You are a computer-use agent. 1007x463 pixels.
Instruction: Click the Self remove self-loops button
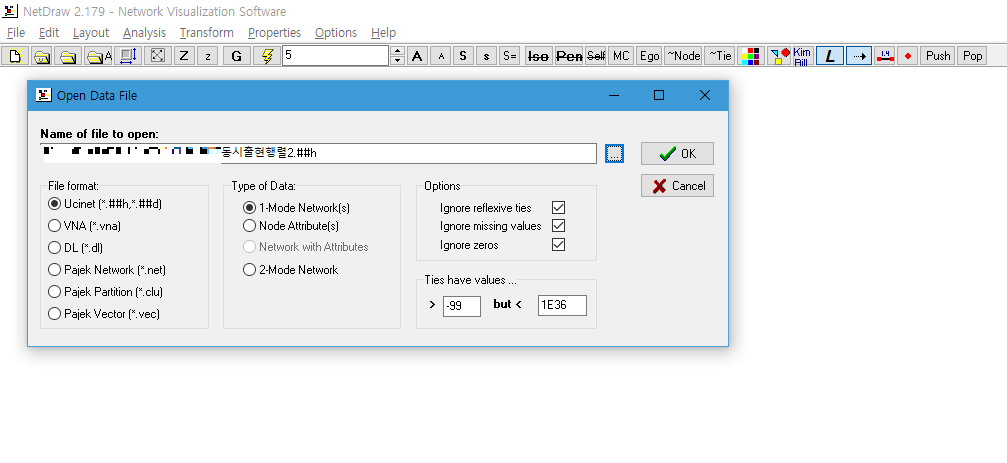pyautogui.click(x=596, y=56)
